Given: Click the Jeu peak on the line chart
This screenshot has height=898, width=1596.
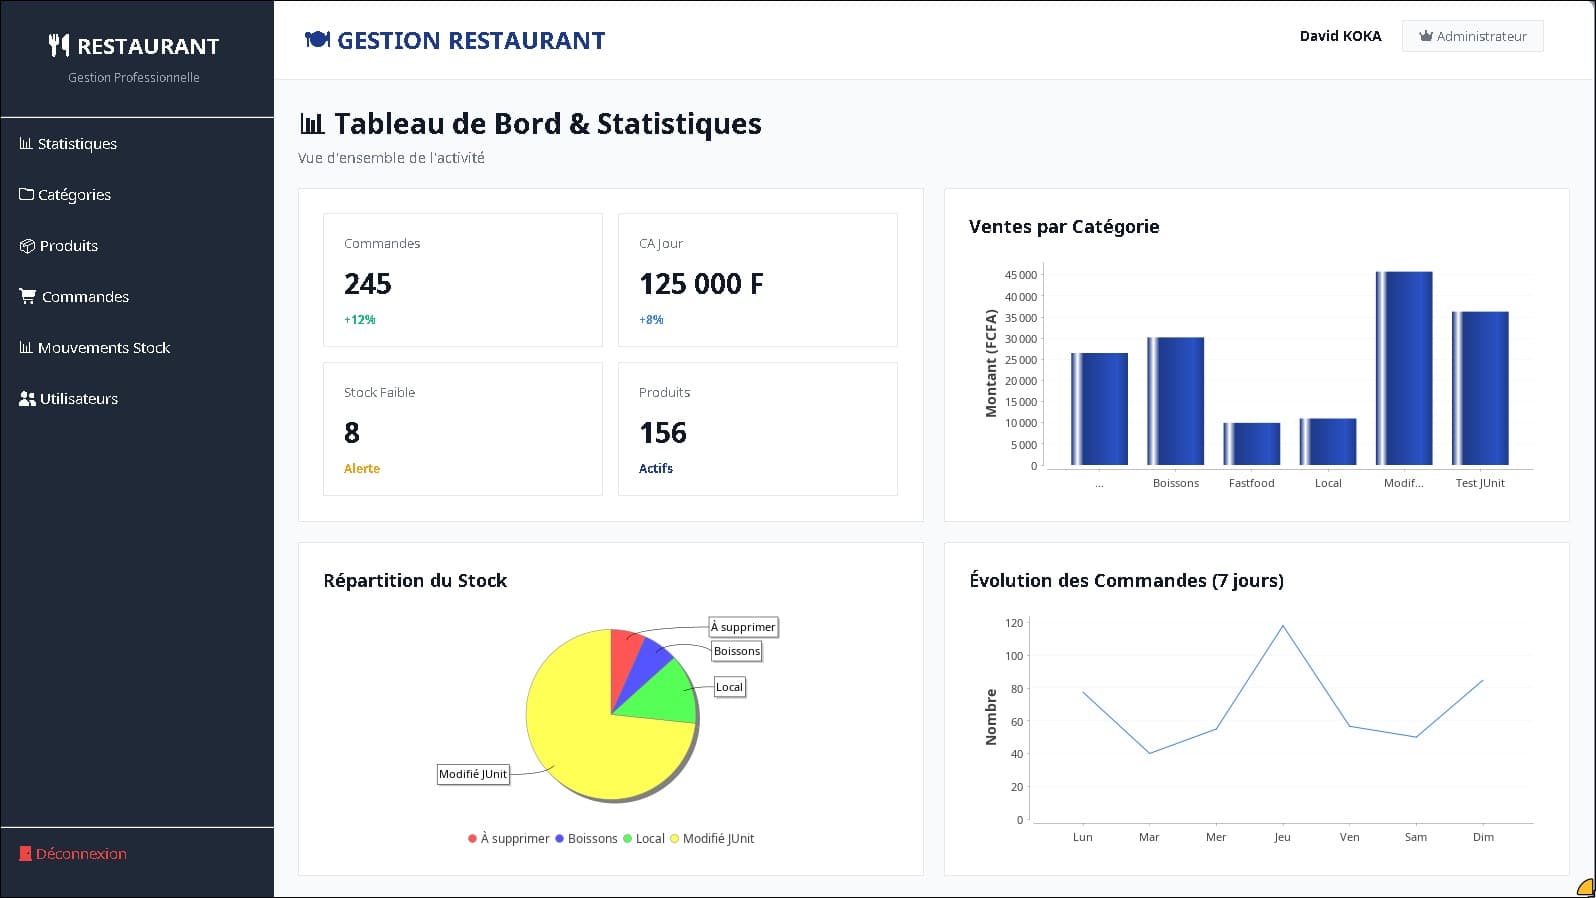Looking at the screenshot, I should (1282, 626).
